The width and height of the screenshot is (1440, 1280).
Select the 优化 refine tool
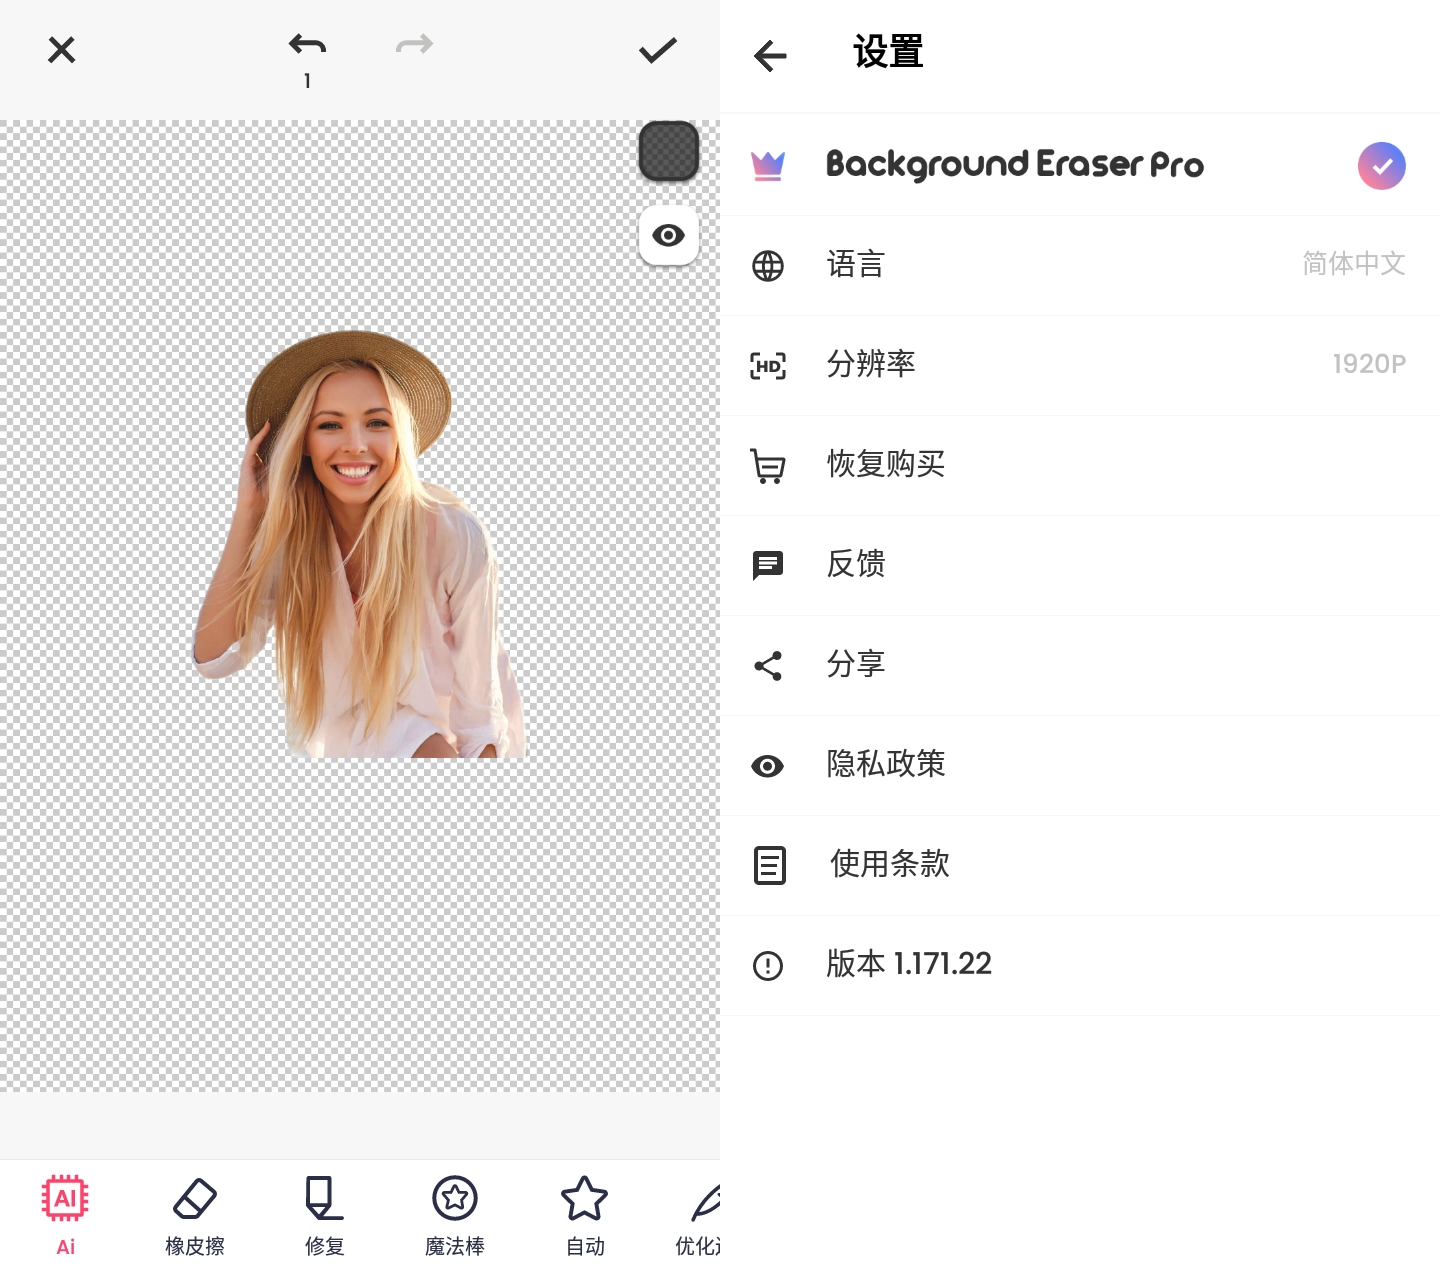(698, 1216)
